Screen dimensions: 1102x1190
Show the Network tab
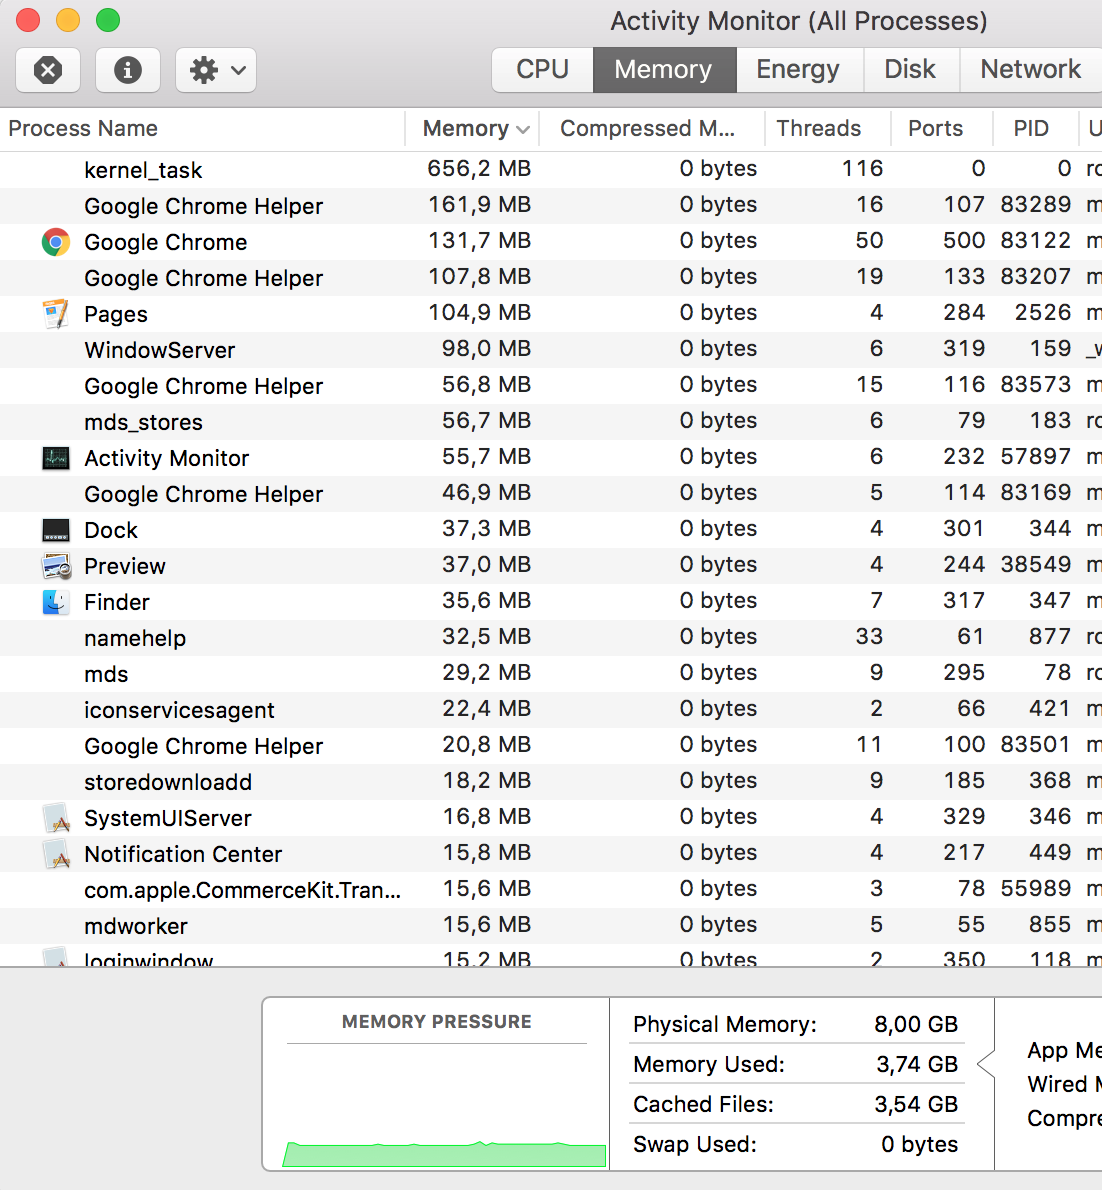tap(1031, 70)
